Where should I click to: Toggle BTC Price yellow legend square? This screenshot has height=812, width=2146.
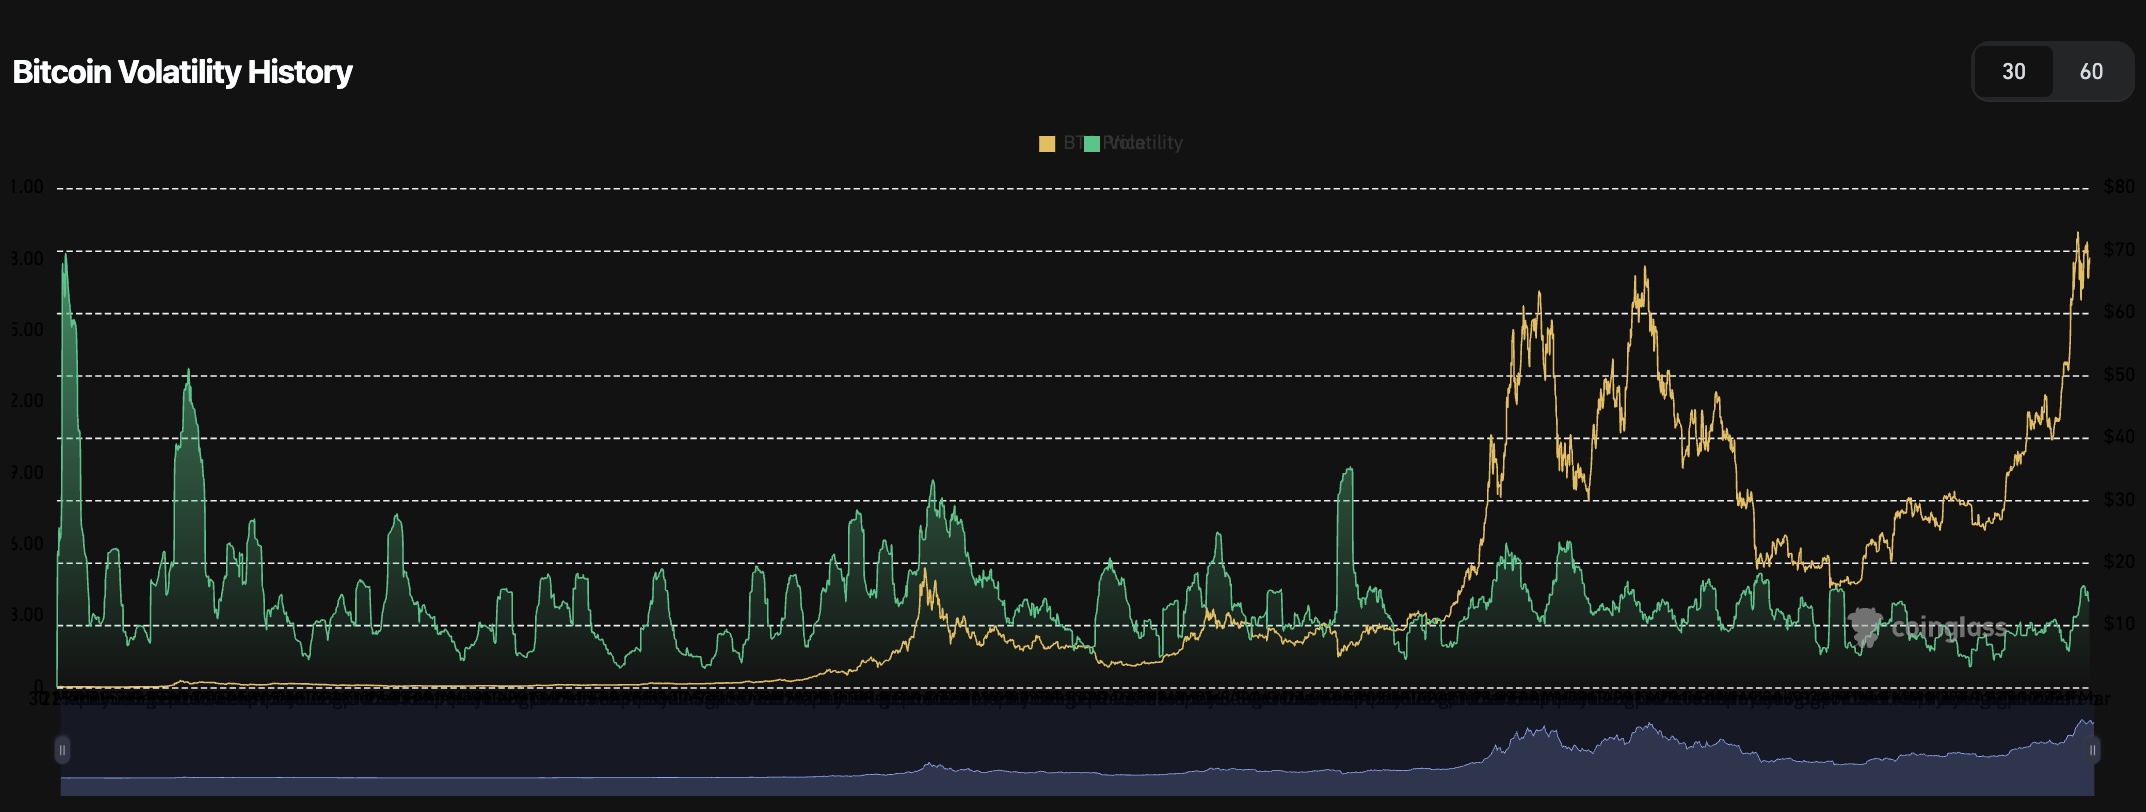coord(1047,144)
